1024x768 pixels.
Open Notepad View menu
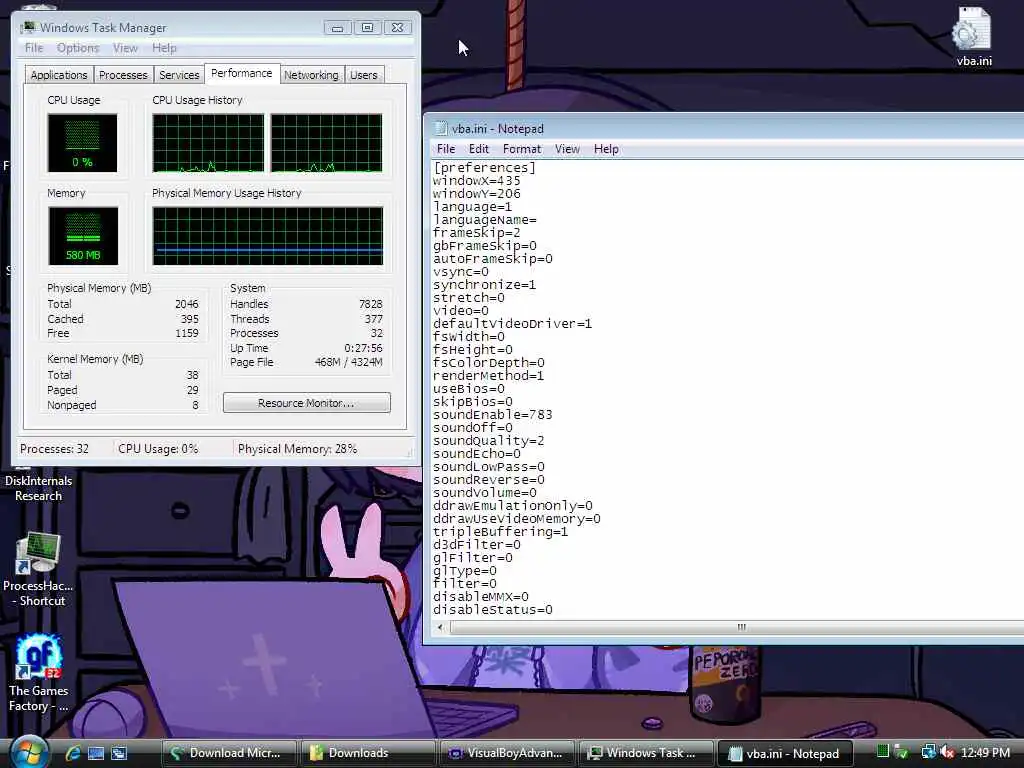click(x=567, y=149)
